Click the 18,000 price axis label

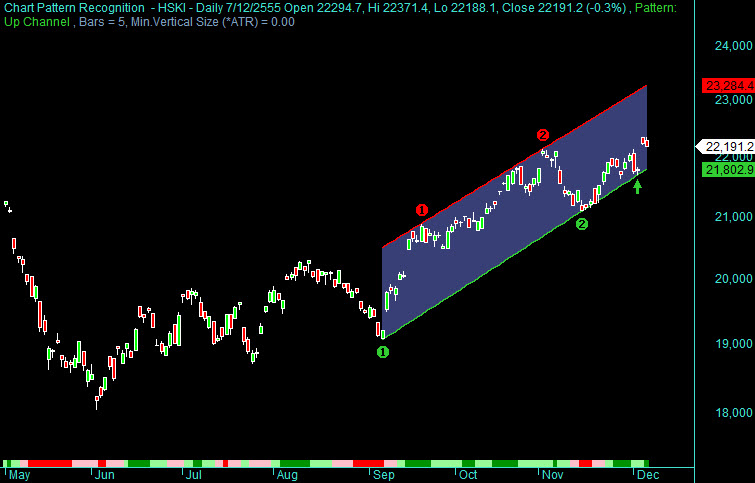pos(733,413)
